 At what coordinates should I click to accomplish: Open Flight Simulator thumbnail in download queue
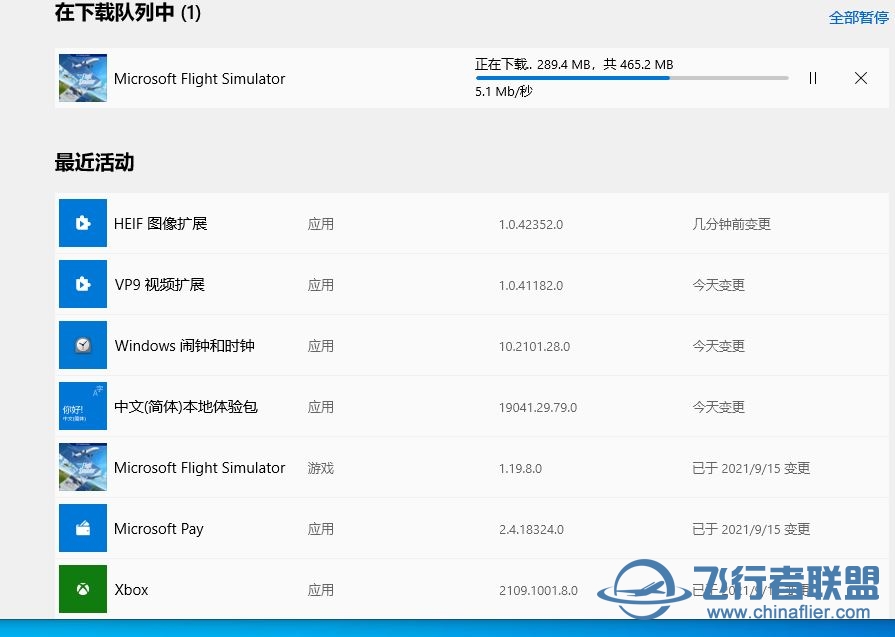tap(83, 78)
